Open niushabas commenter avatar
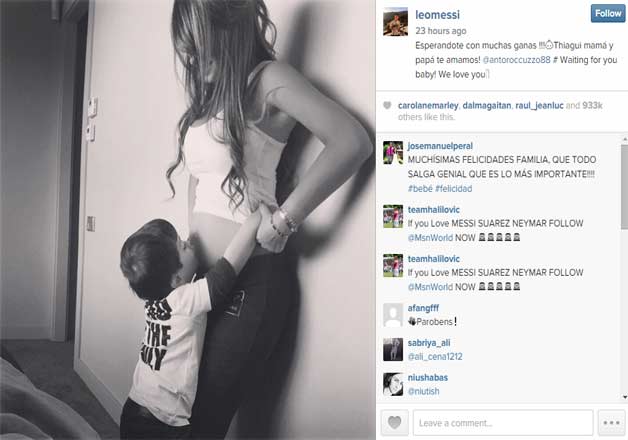 pos(393,384)
